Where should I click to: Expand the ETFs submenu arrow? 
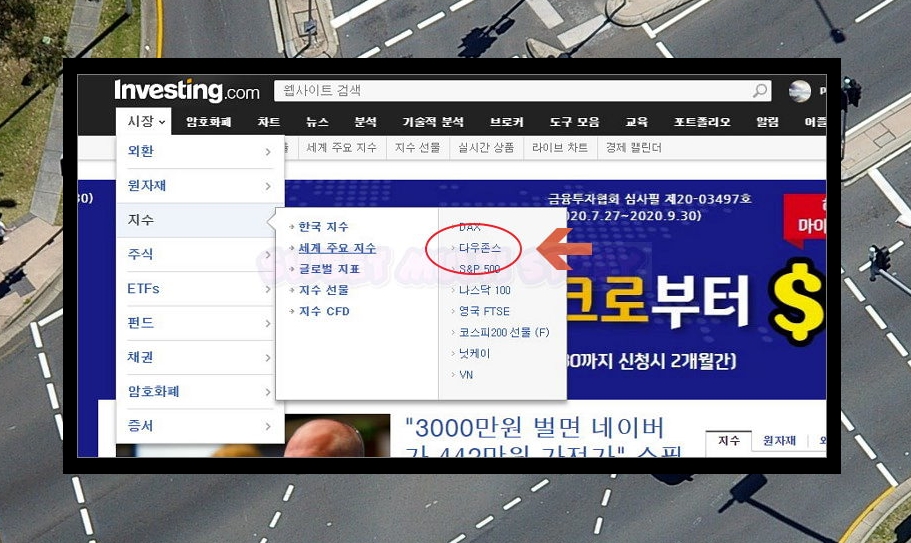pos(268,289)
